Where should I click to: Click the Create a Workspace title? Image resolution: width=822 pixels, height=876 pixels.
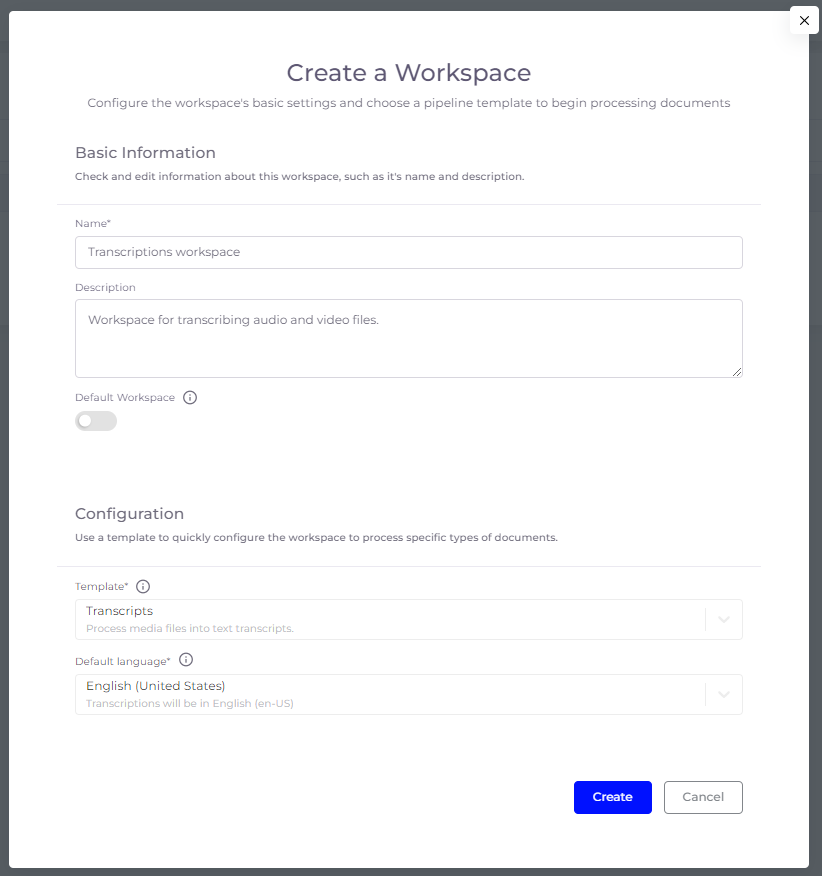409,73
